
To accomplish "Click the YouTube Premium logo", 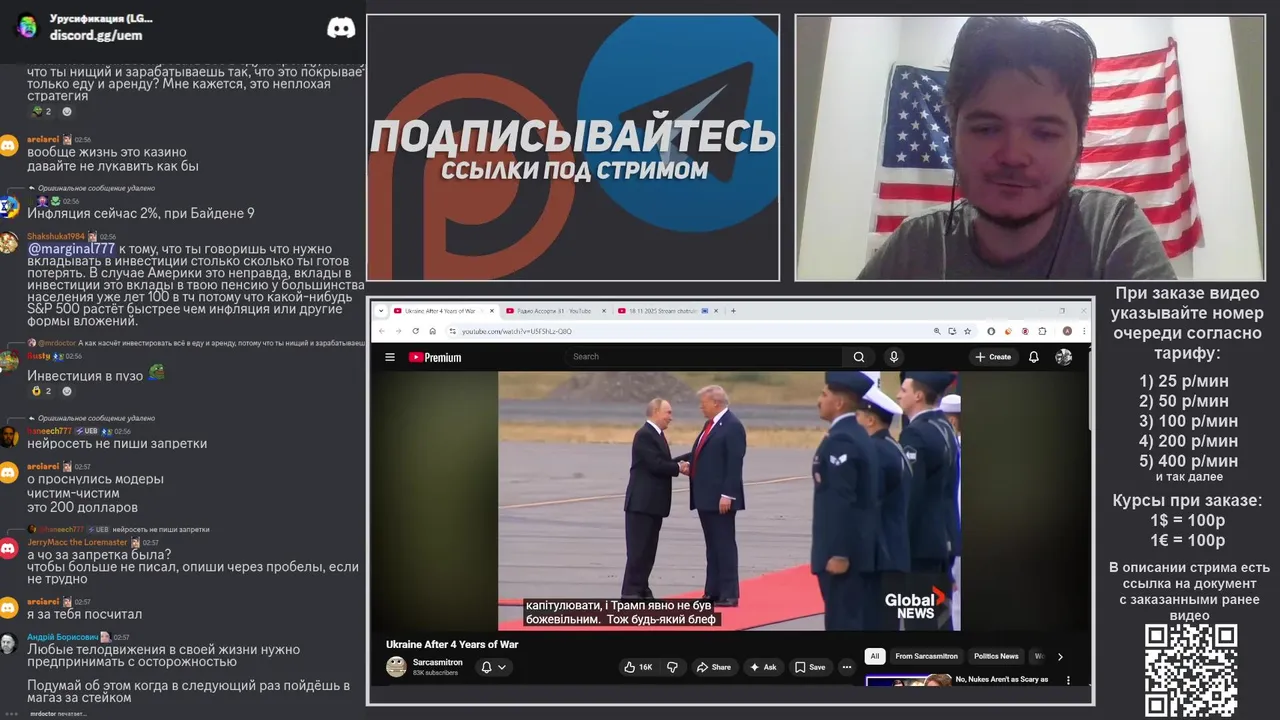I will coord(435,357).
